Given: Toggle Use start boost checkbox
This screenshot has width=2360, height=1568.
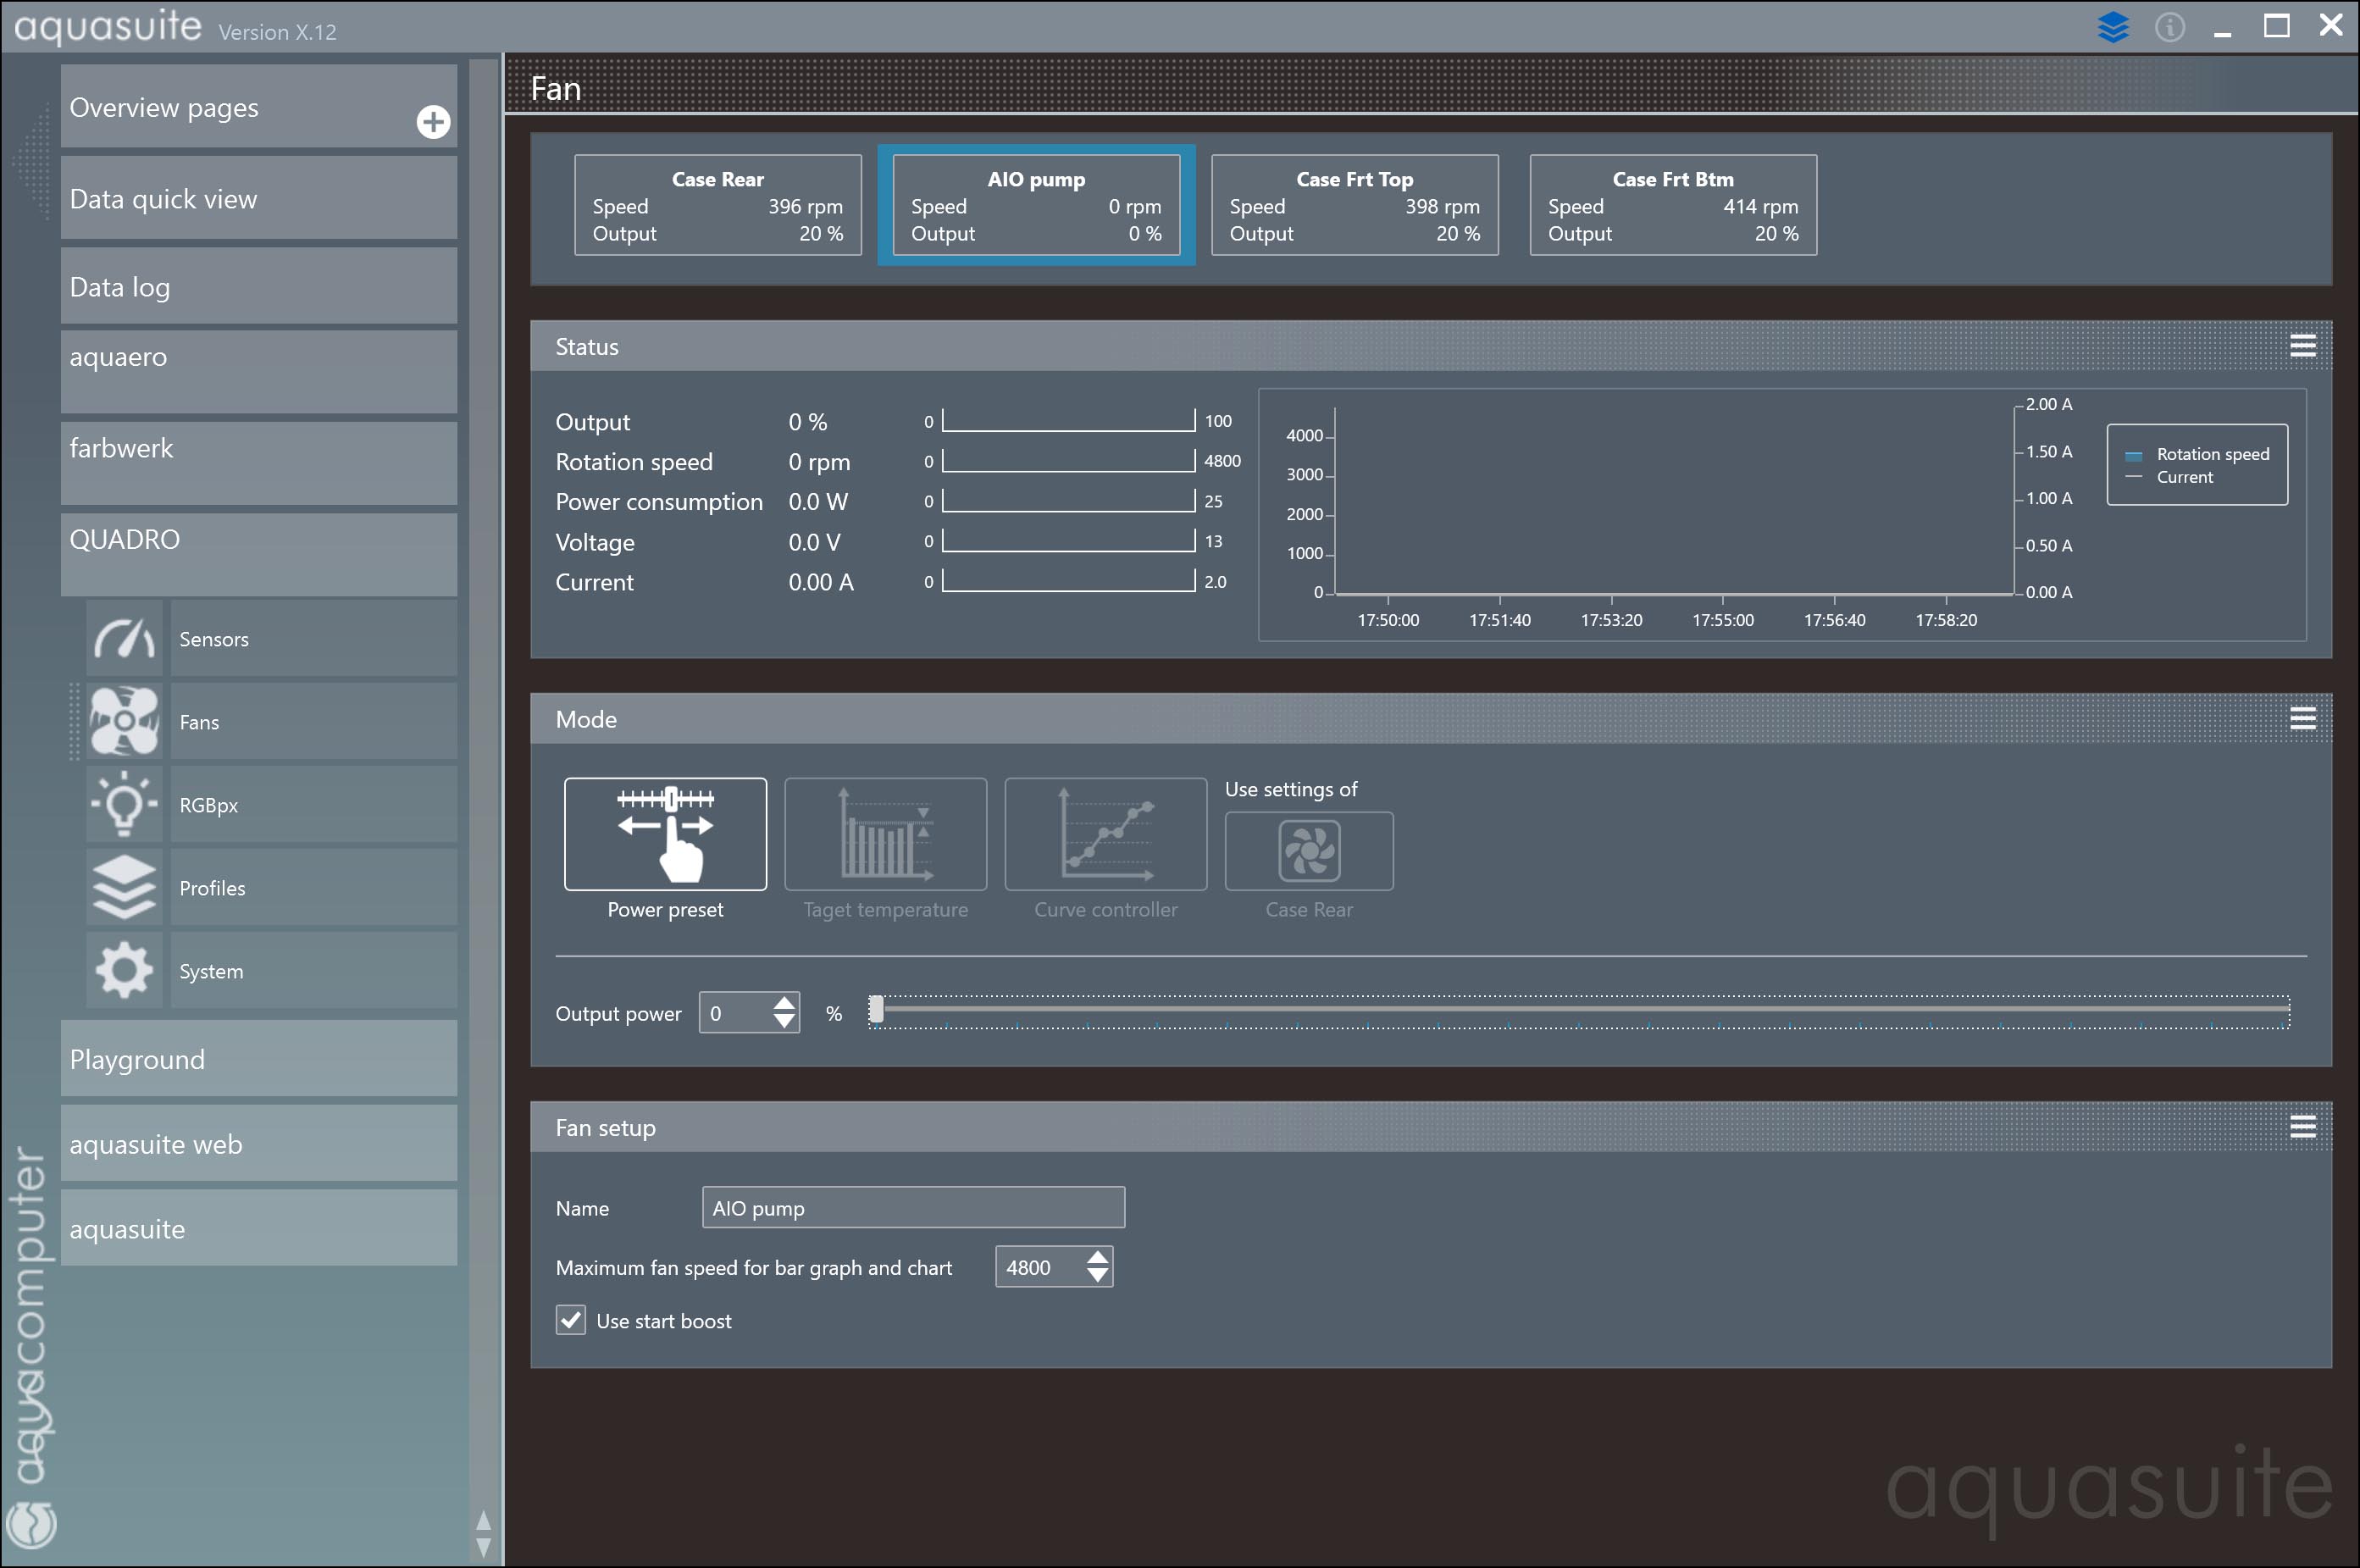Looking at the screenshot, I should (x=571, y=1320).
